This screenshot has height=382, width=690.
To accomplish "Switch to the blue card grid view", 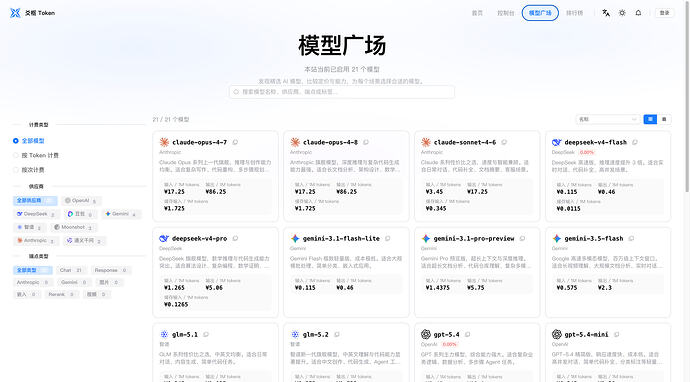I will coord(650,119).
